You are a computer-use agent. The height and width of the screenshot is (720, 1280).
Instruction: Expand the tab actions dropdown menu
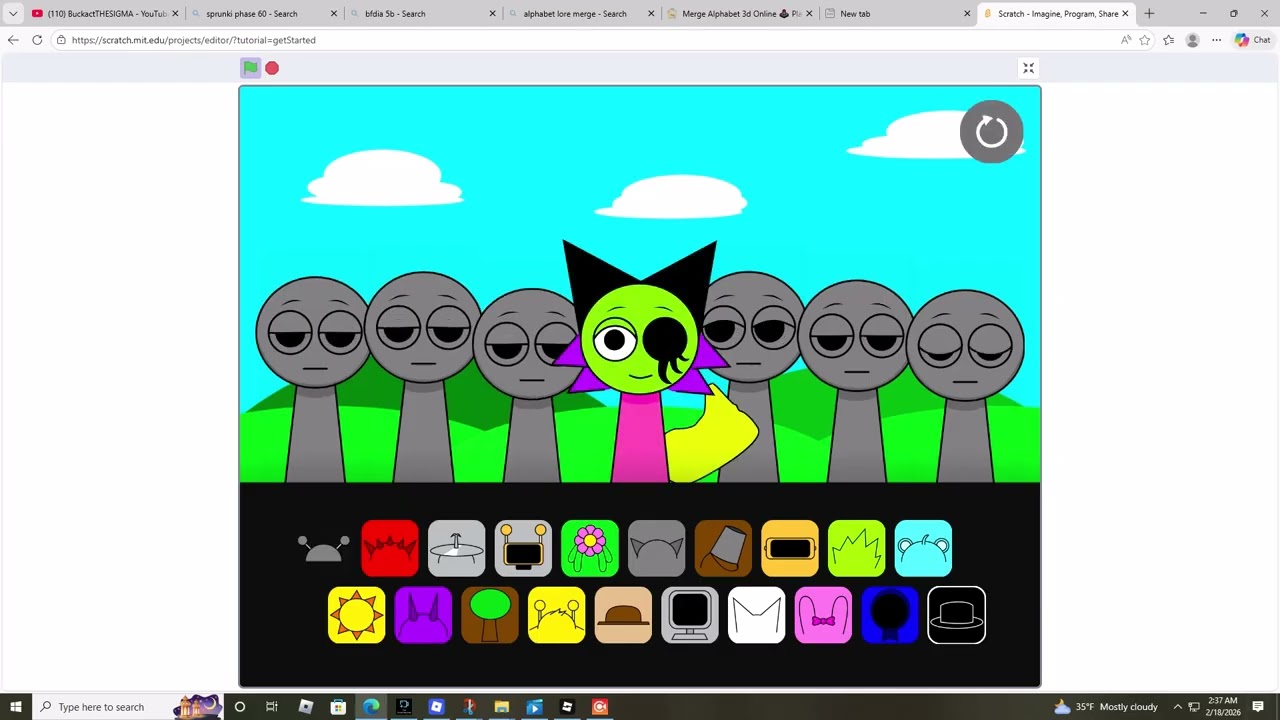[x=13, y=14]
